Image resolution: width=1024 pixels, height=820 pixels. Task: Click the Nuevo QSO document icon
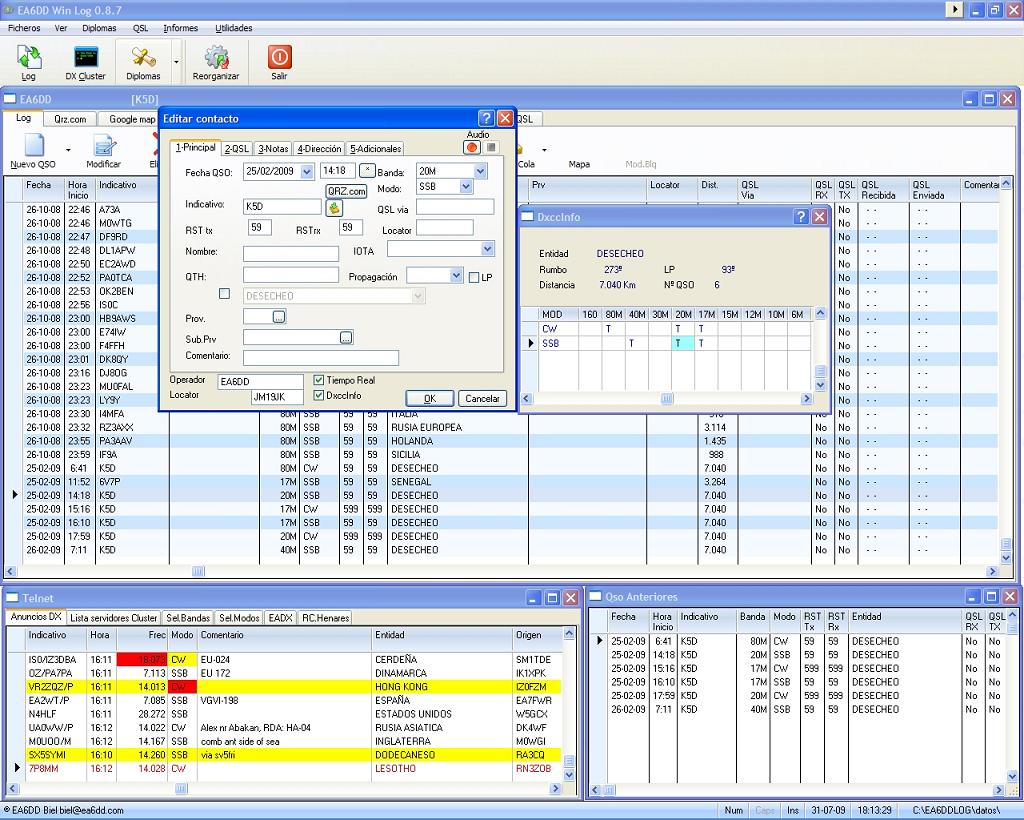coord(33,146)
